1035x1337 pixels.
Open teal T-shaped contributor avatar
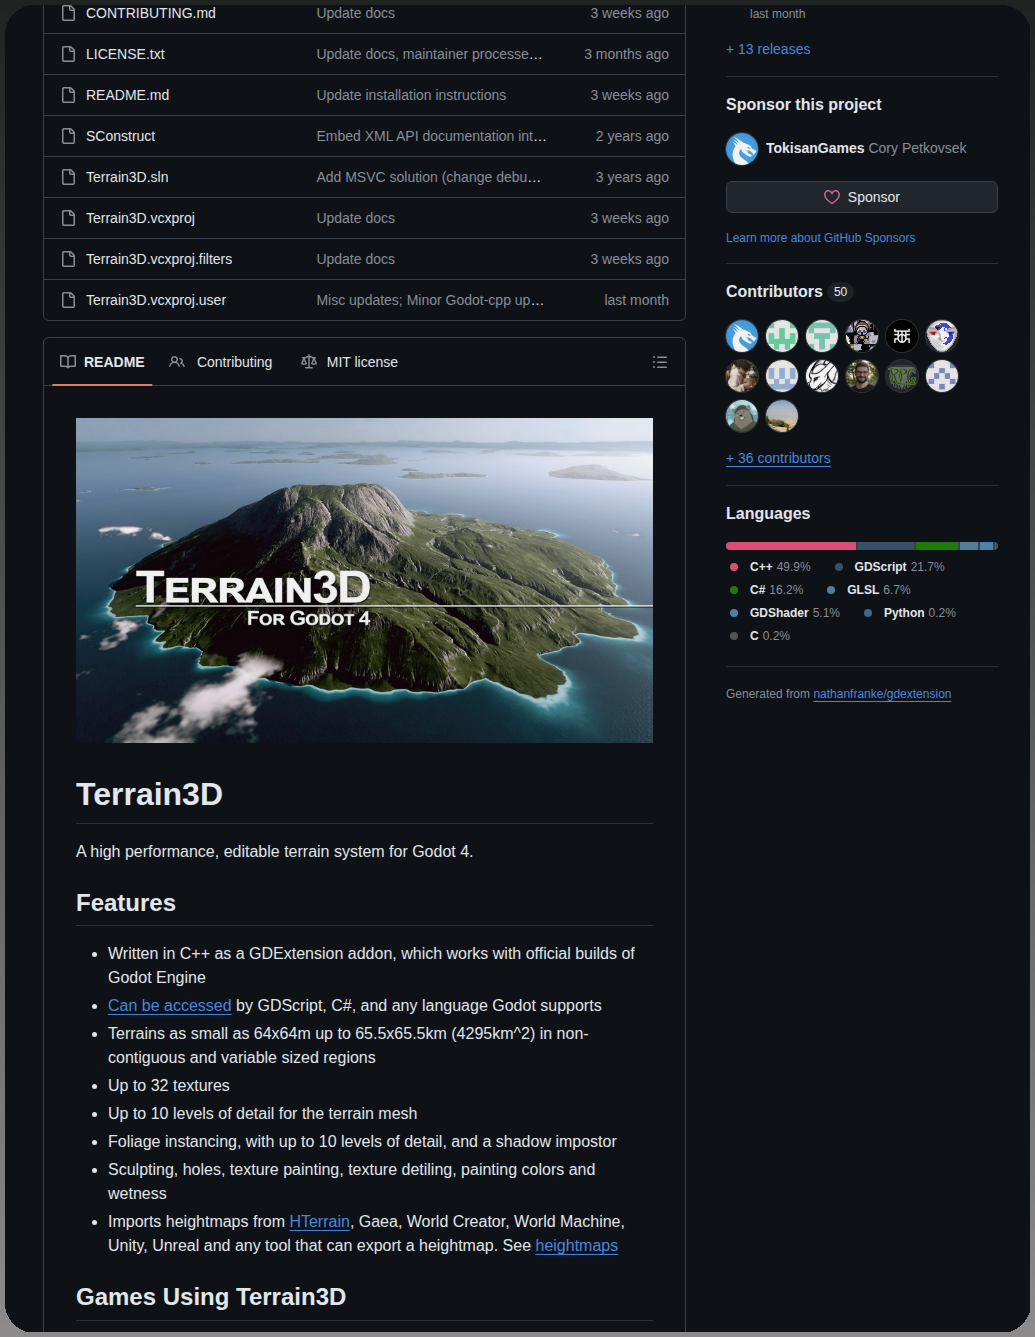[822, 336]
